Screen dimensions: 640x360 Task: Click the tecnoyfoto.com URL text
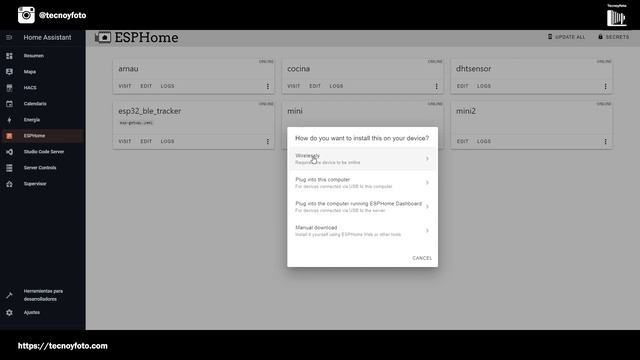click(x=62, y=346)
